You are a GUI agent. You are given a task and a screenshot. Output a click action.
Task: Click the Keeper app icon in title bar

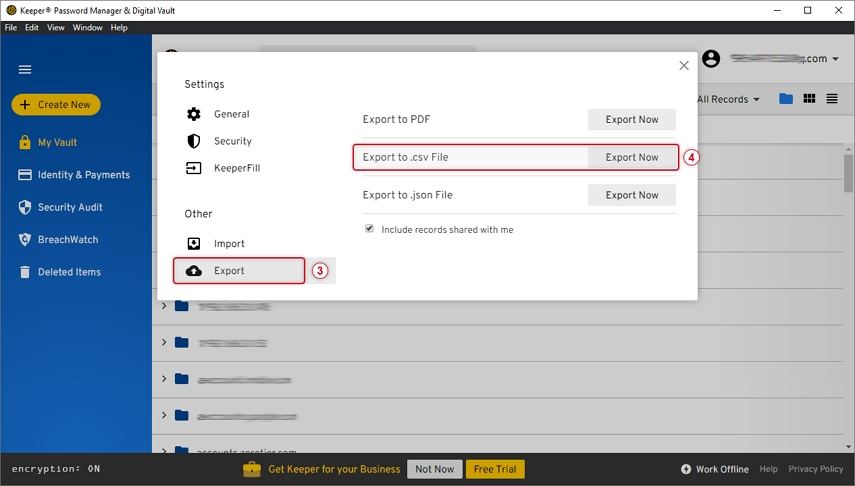tap(11, 10)
